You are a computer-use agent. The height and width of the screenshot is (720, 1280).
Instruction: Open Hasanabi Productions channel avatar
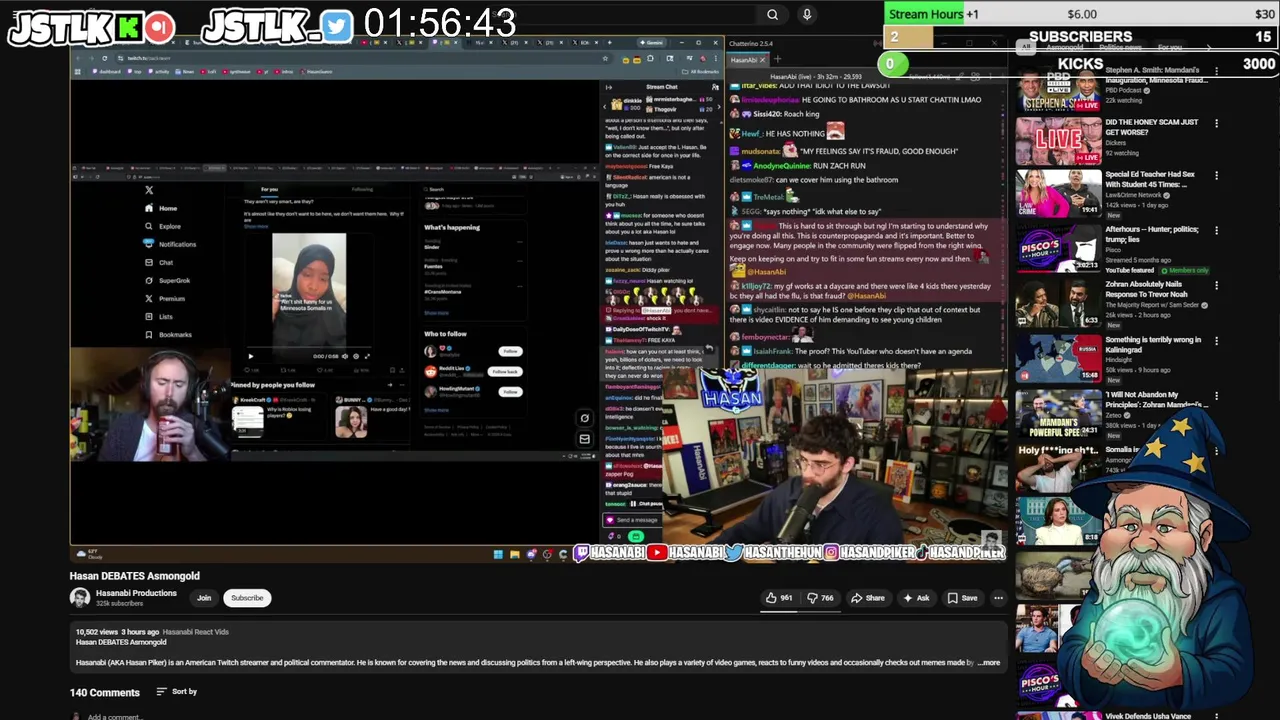(79, 598)
